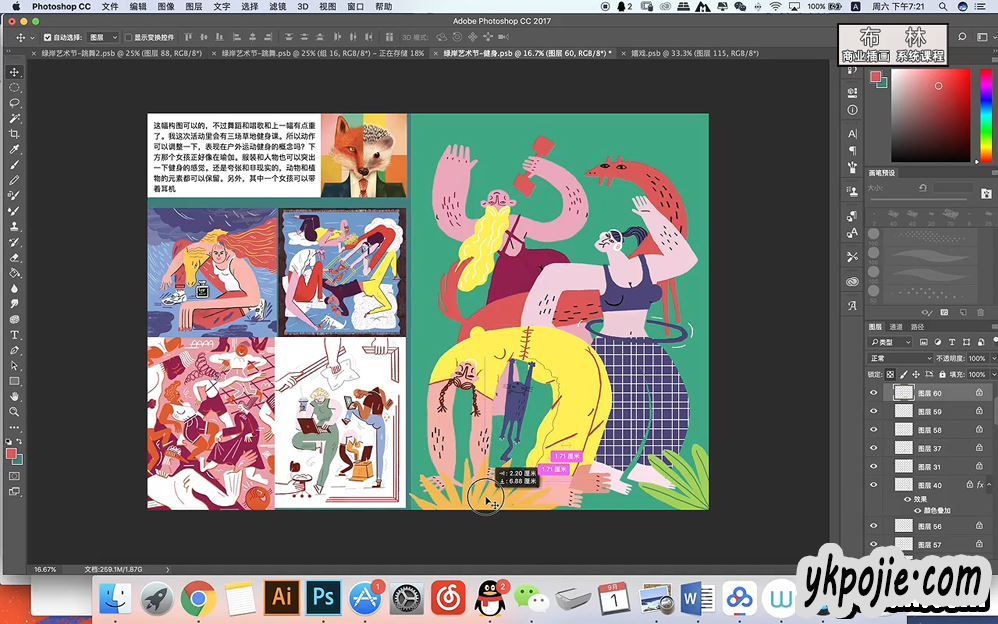Open the 正常 blend mode dropdown
This screenshot has height=624, width=998.
900,358
